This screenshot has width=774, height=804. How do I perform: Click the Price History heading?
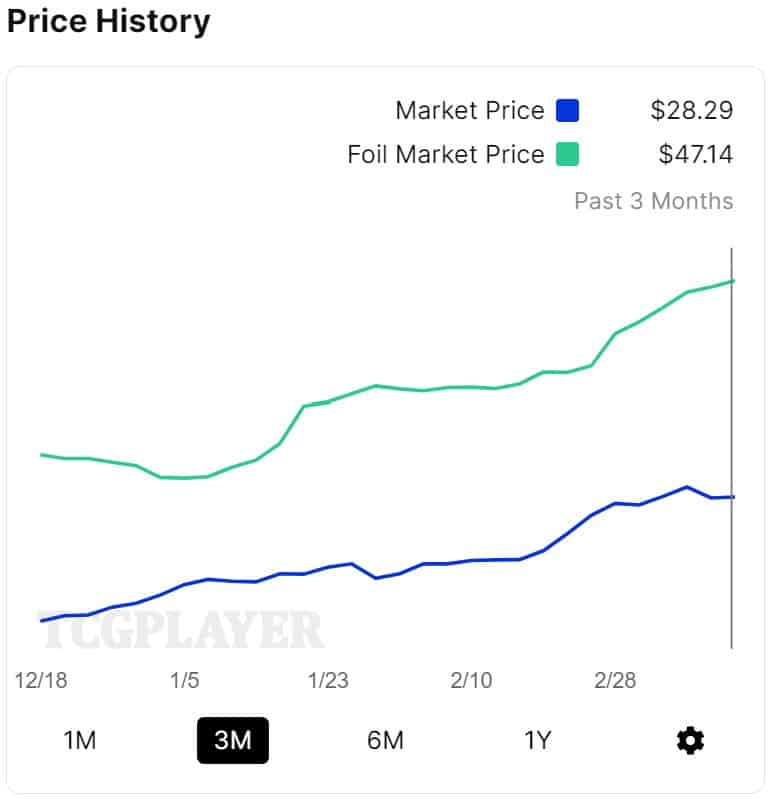click(109, 21)
